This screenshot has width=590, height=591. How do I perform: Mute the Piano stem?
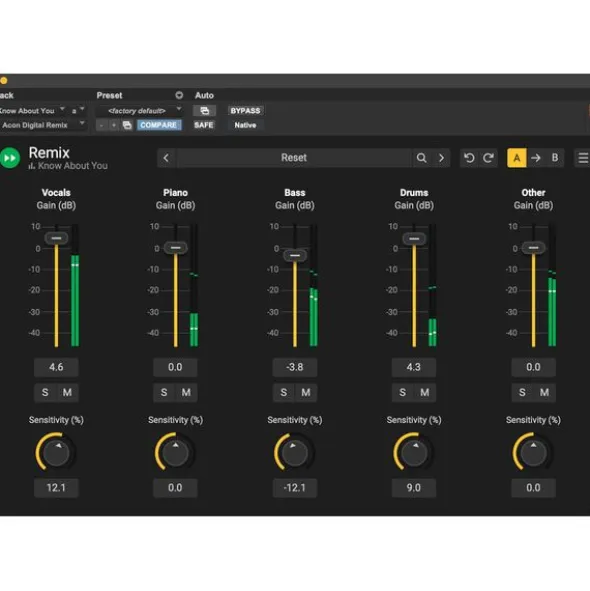186,392
